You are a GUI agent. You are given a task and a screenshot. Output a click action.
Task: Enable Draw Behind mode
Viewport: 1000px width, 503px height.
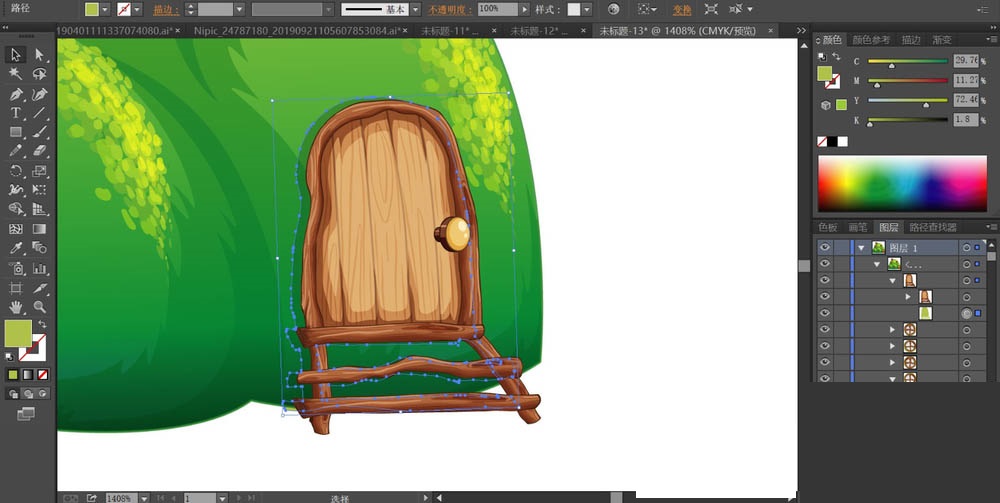point(28,394)
